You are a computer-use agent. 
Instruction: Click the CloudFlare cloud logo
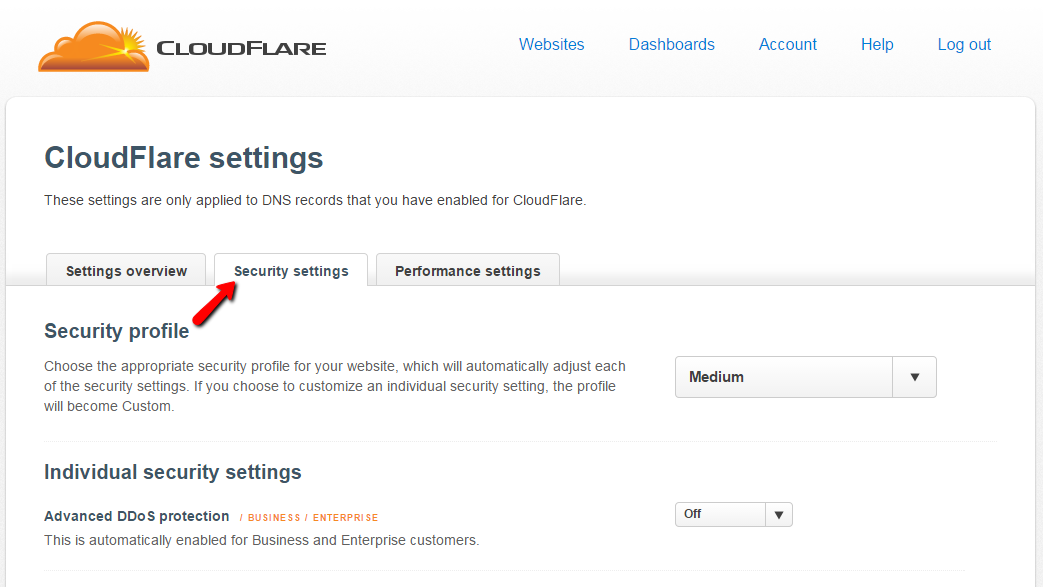coord(94,46)
